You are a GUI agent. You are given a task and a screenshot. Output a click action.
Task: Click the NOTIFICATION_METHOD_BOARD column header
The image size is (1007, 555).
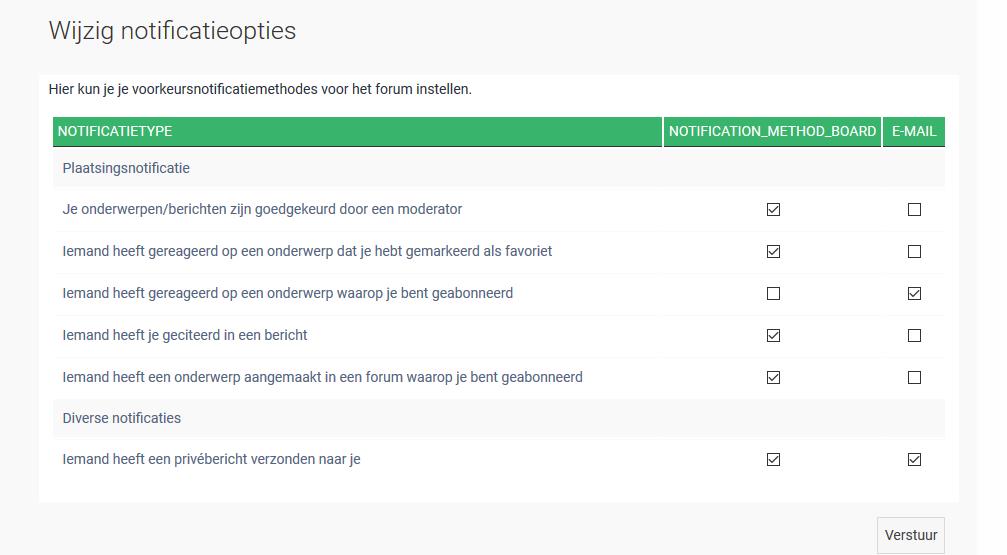[x=772, y=132]
